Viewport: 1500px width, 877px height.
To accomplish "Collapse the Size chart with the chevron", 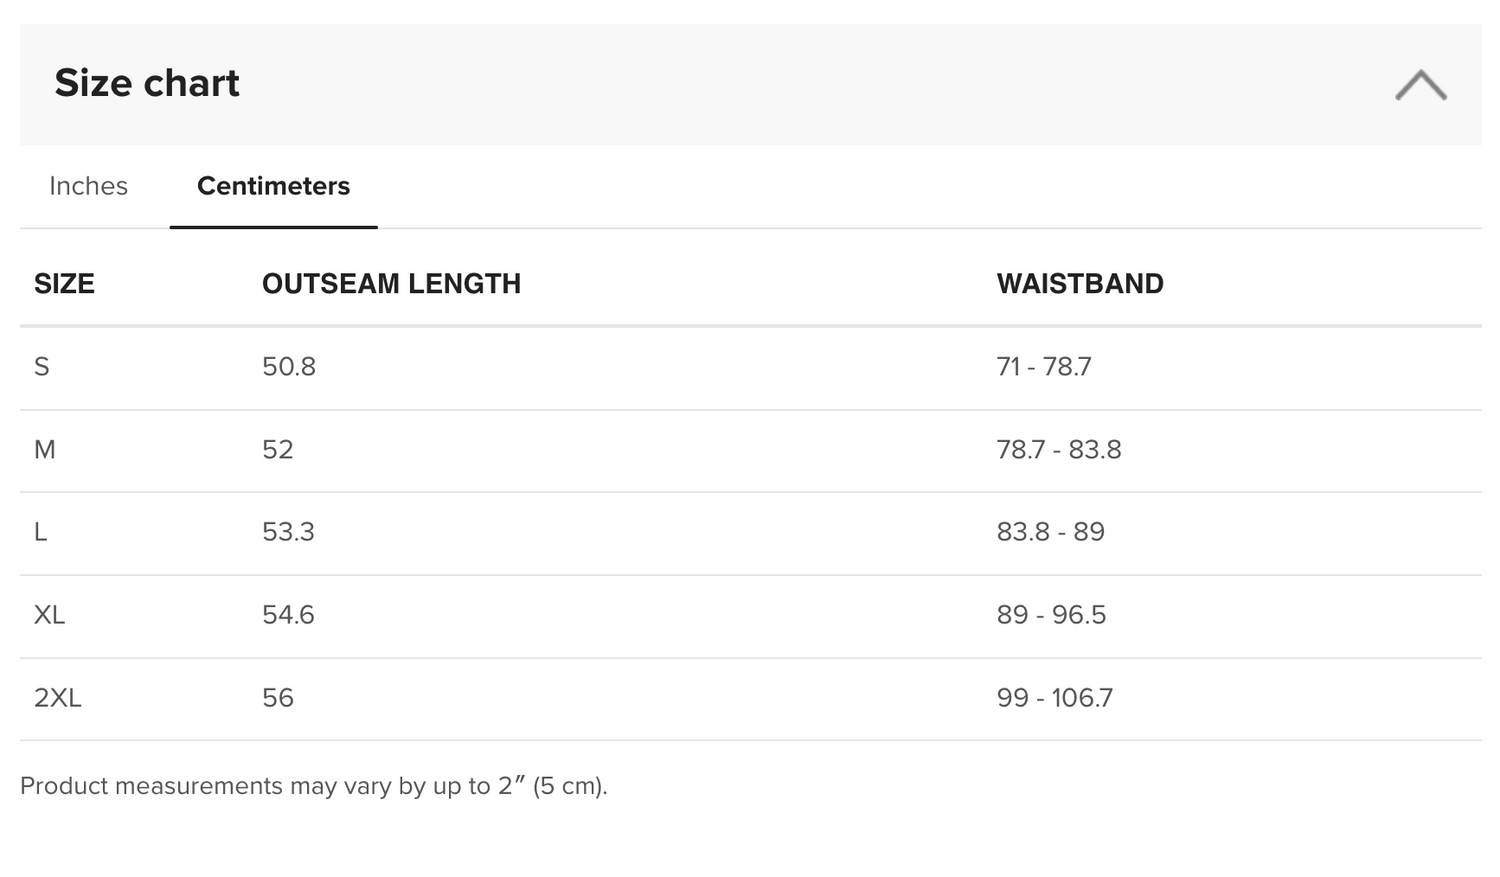I will (x=1420, y=85).
